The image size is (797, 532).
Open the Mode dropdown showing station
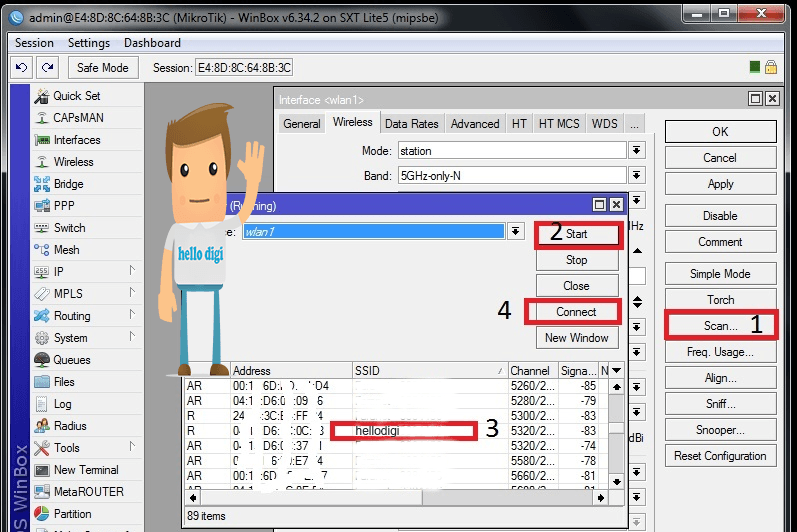(636, 150)
